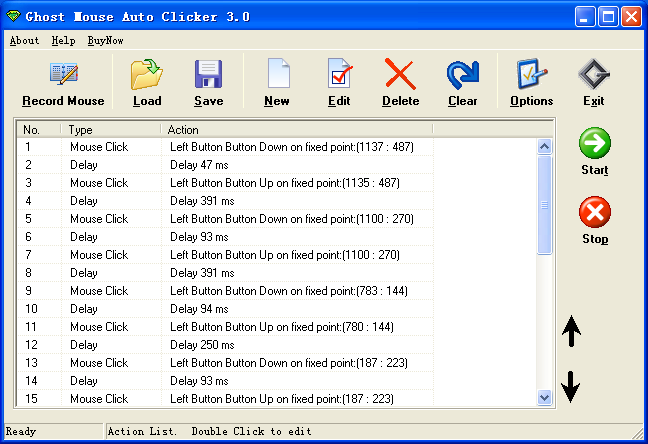Click the red X Delete icon
The width and height of the screenshot is (648, 444).
400,74
